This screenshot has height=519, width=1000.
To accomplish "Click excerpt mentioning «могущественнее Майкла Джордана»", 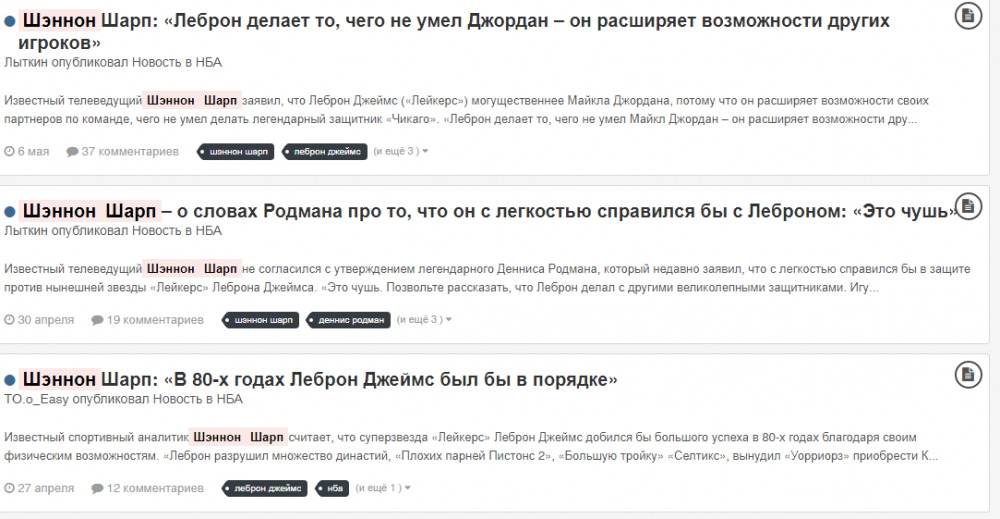I will click(466, 110).
